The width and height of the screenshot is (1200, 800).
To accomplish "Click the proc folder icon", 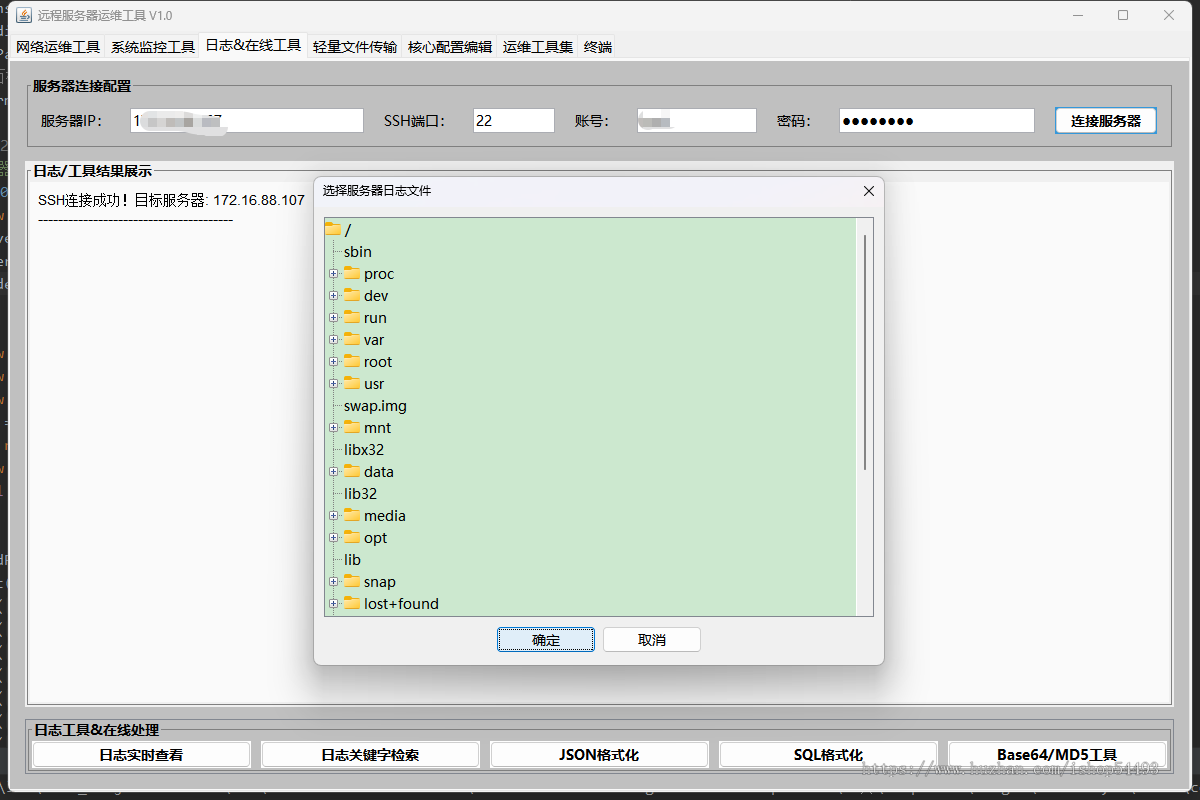I will click(x=351, y=273).
